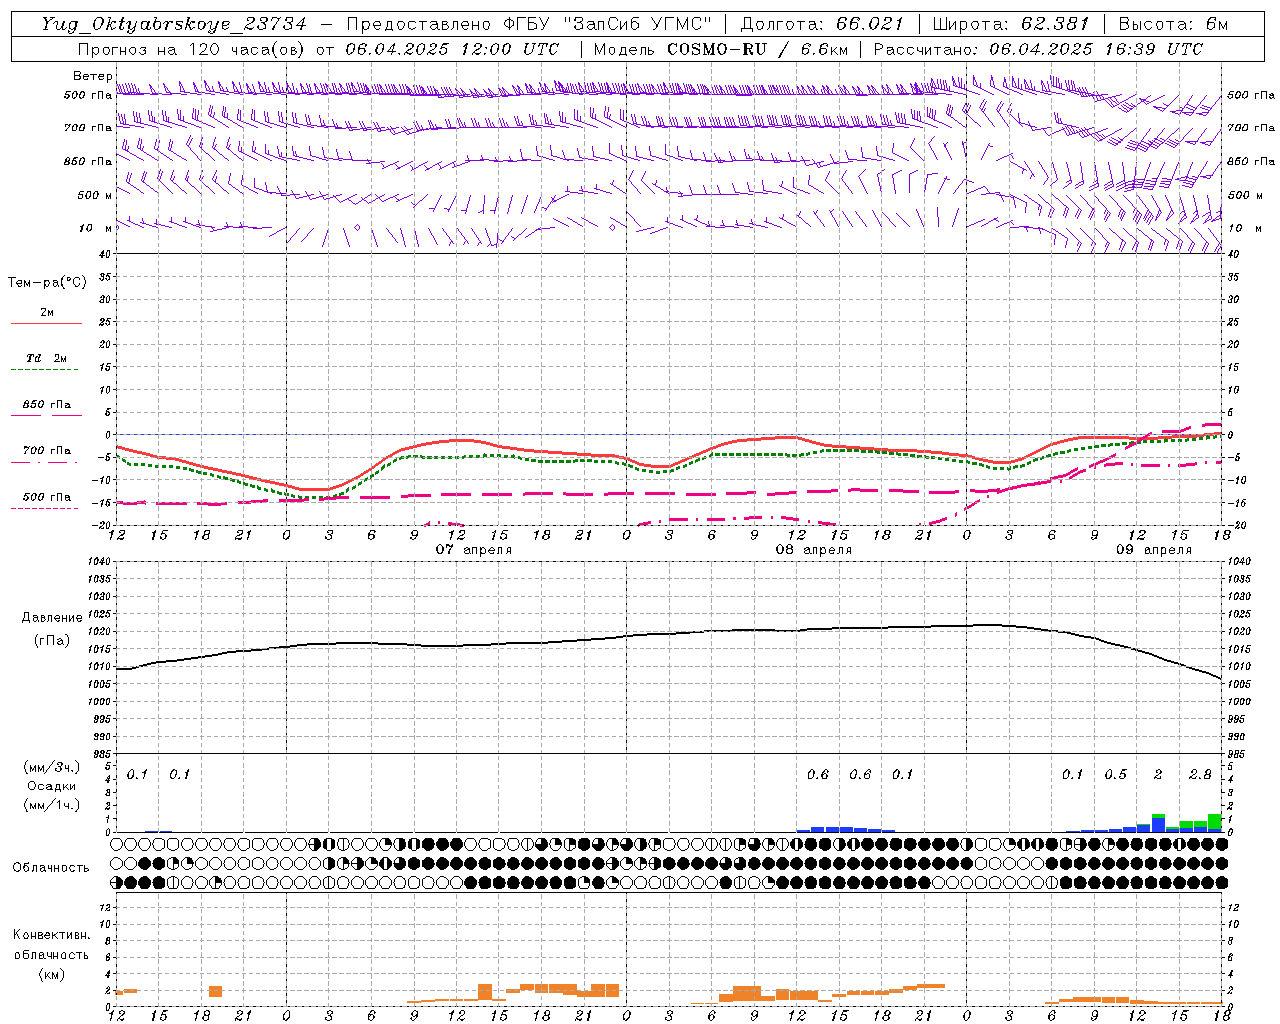Click the Тем-ра(°C) axis title

pos(47,282)
